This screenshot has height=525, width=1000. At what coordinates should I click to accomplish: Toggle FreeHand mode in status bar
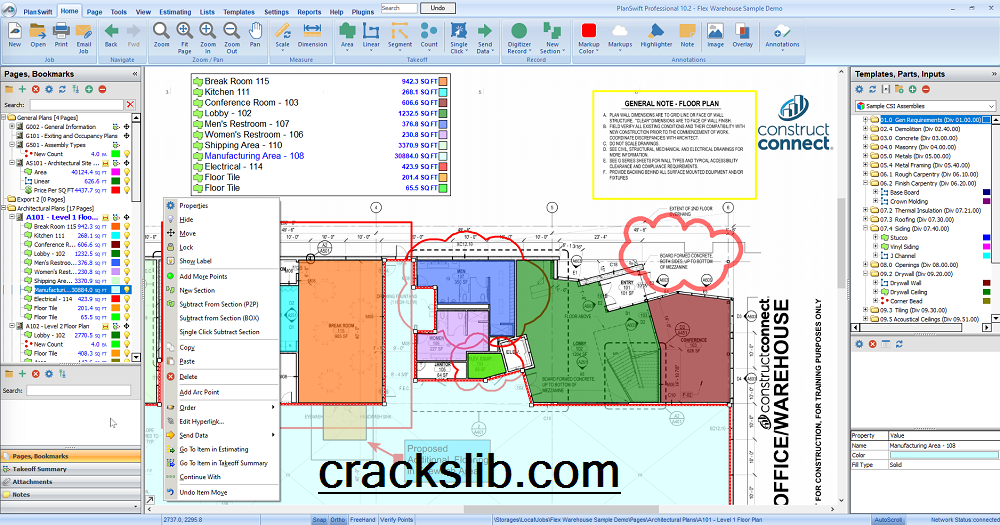(363, 520)
